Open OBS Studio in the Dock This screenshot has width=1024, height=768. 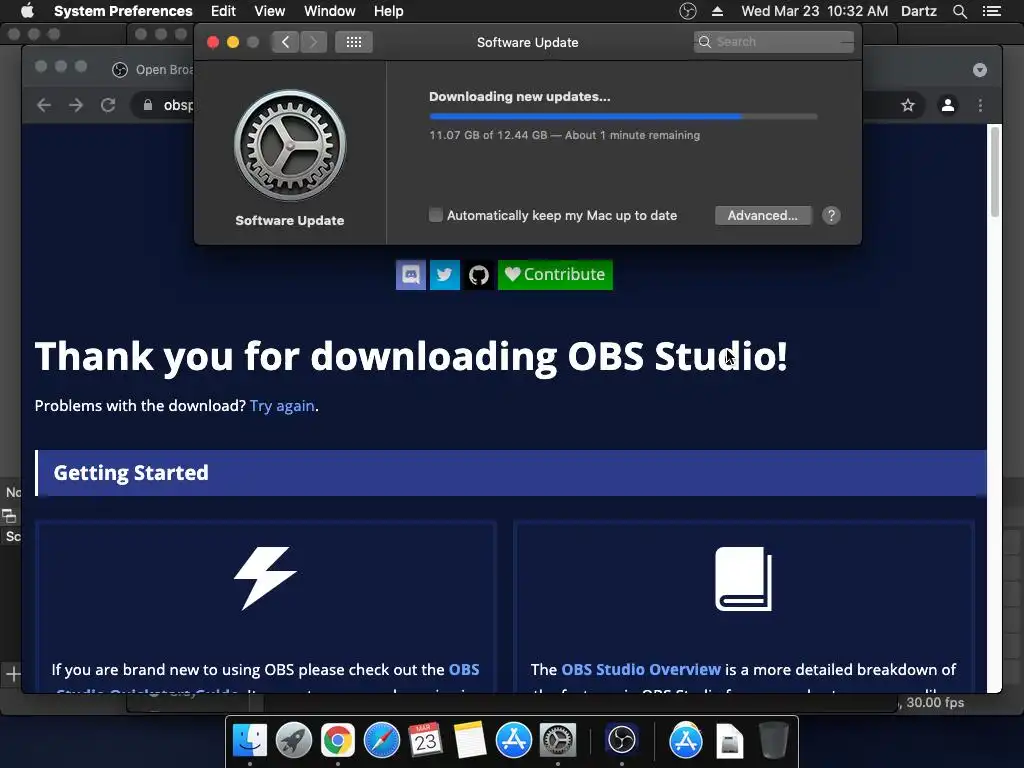pos(622,741)
